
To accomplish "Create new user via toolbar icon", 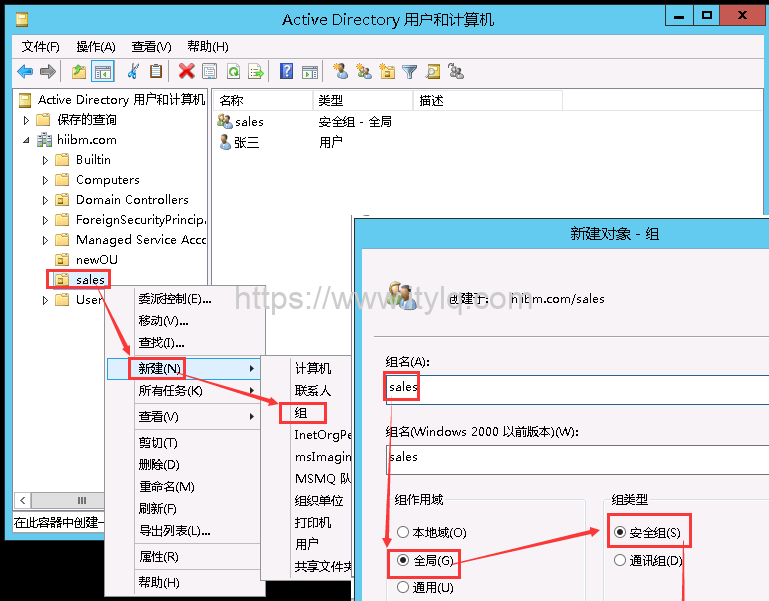I will click(x=340, y=72).
